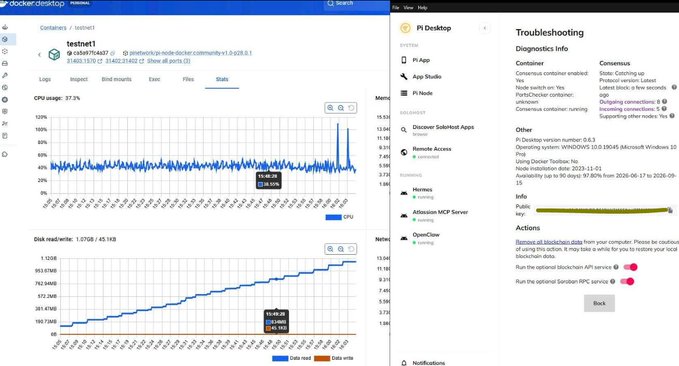Viewport: 679px width, 366px height.
Task: Click the testnet1 container cube icon
Action: [x=54, y=55]
